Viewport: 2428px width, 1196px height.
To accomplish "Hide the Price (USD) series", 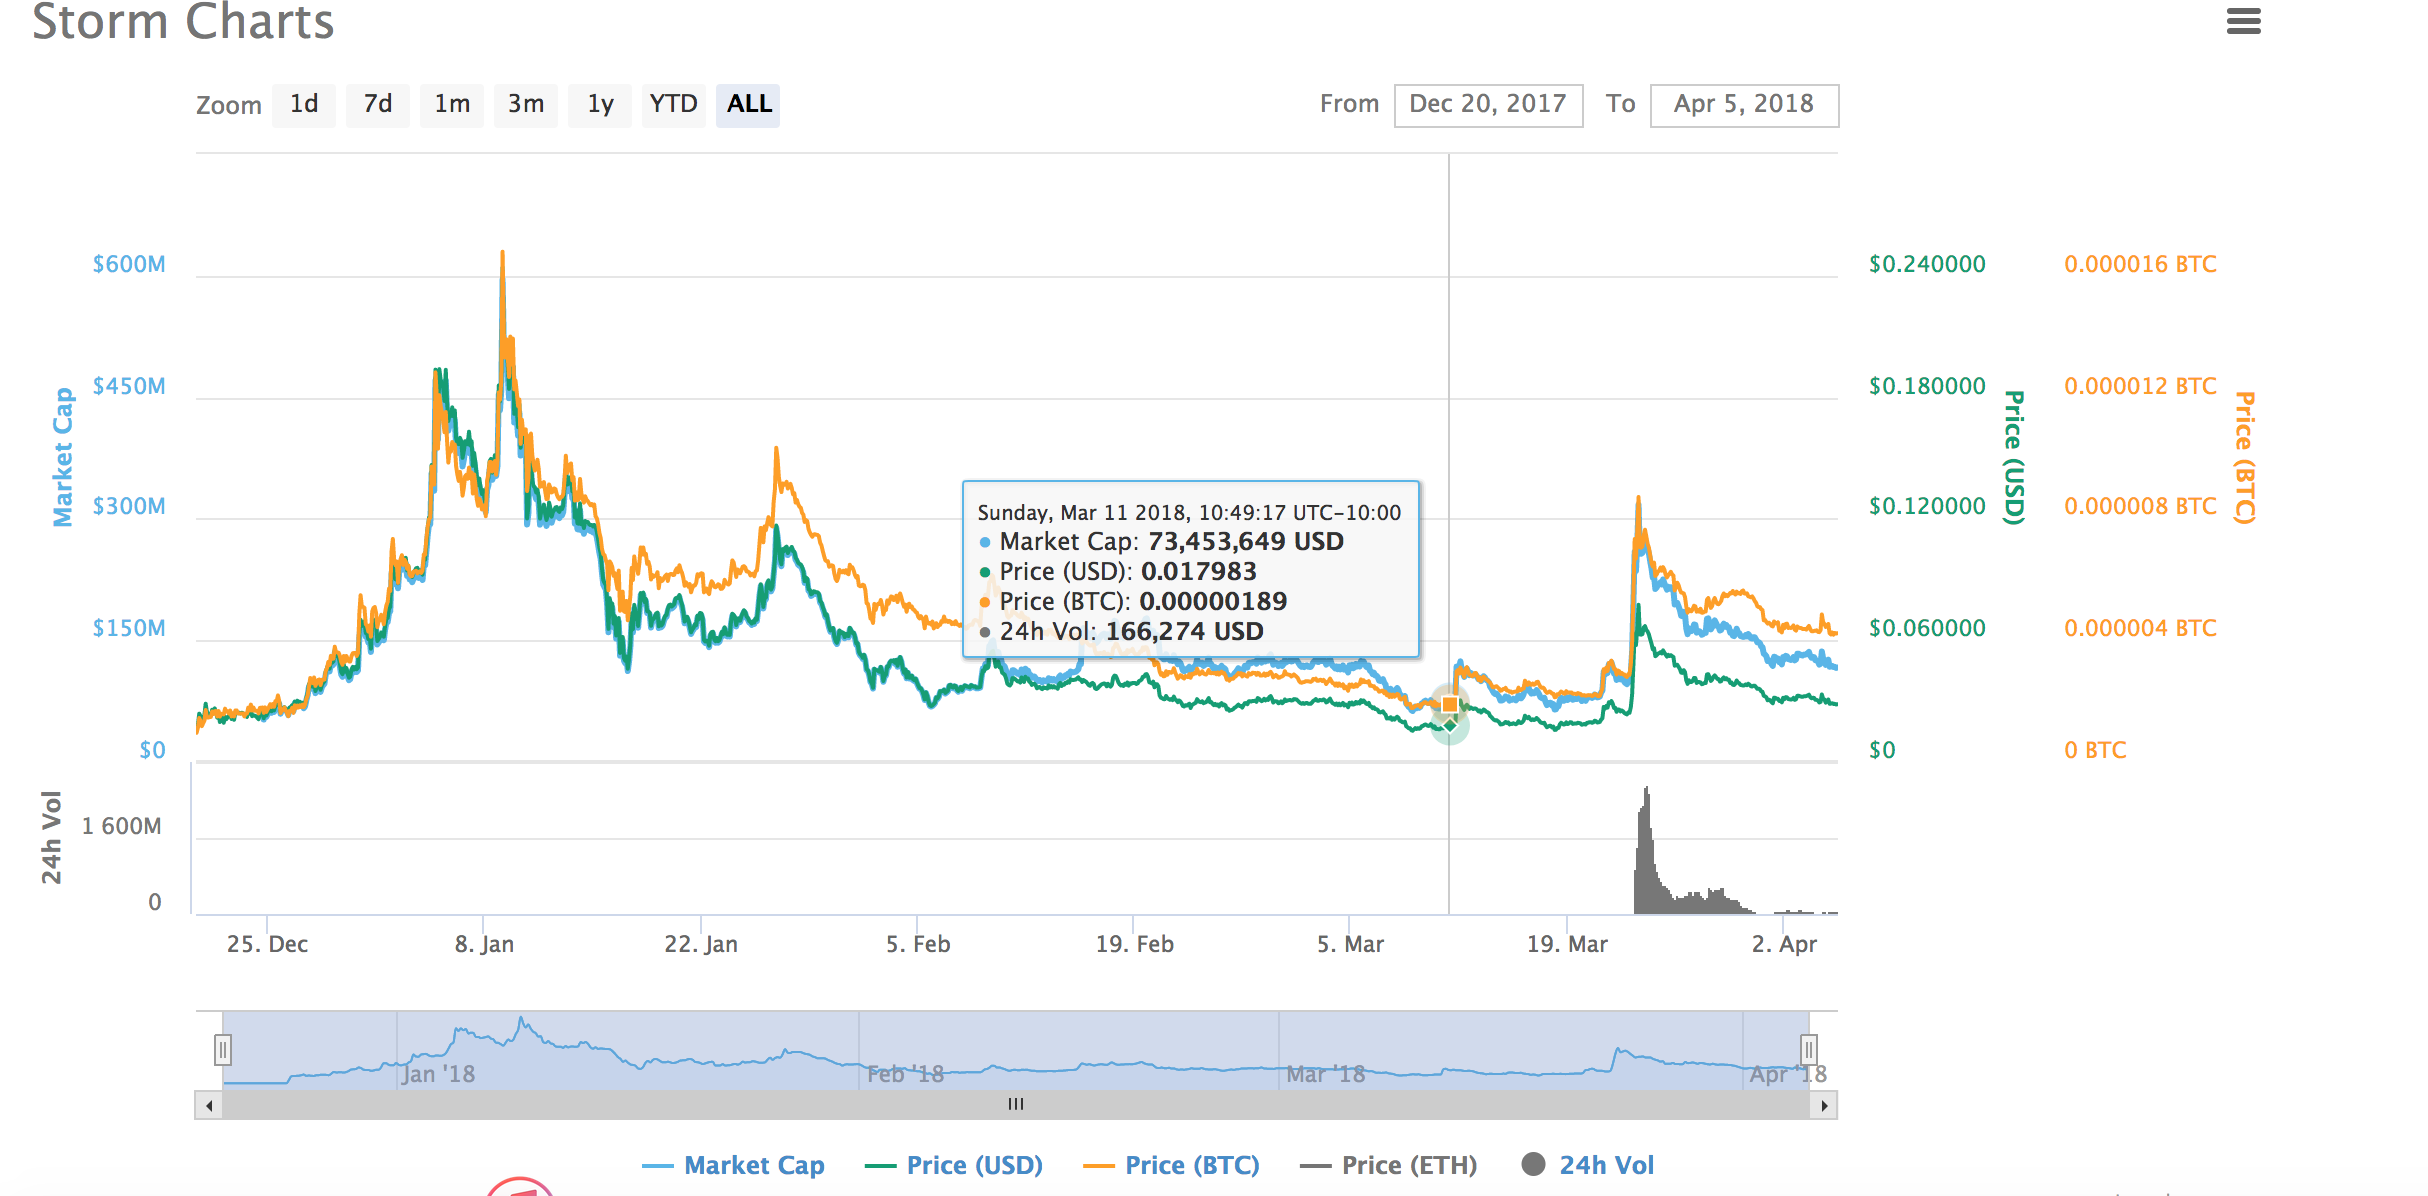I will click(x=973, y=1165).
